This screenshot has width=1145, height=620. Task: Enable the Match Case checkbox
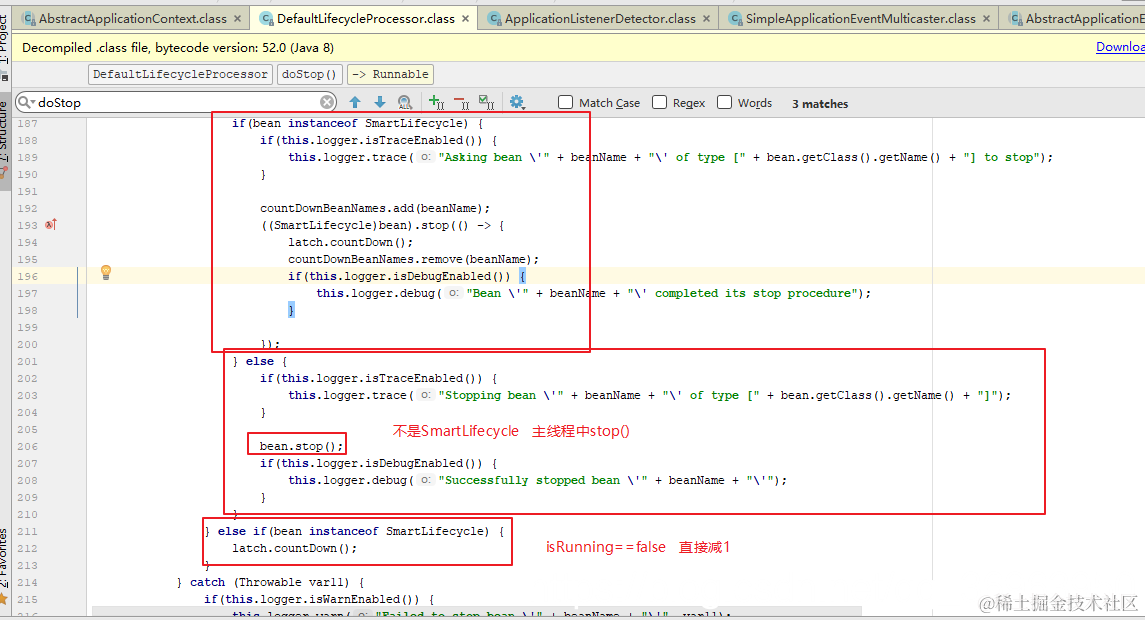[565, 102]
